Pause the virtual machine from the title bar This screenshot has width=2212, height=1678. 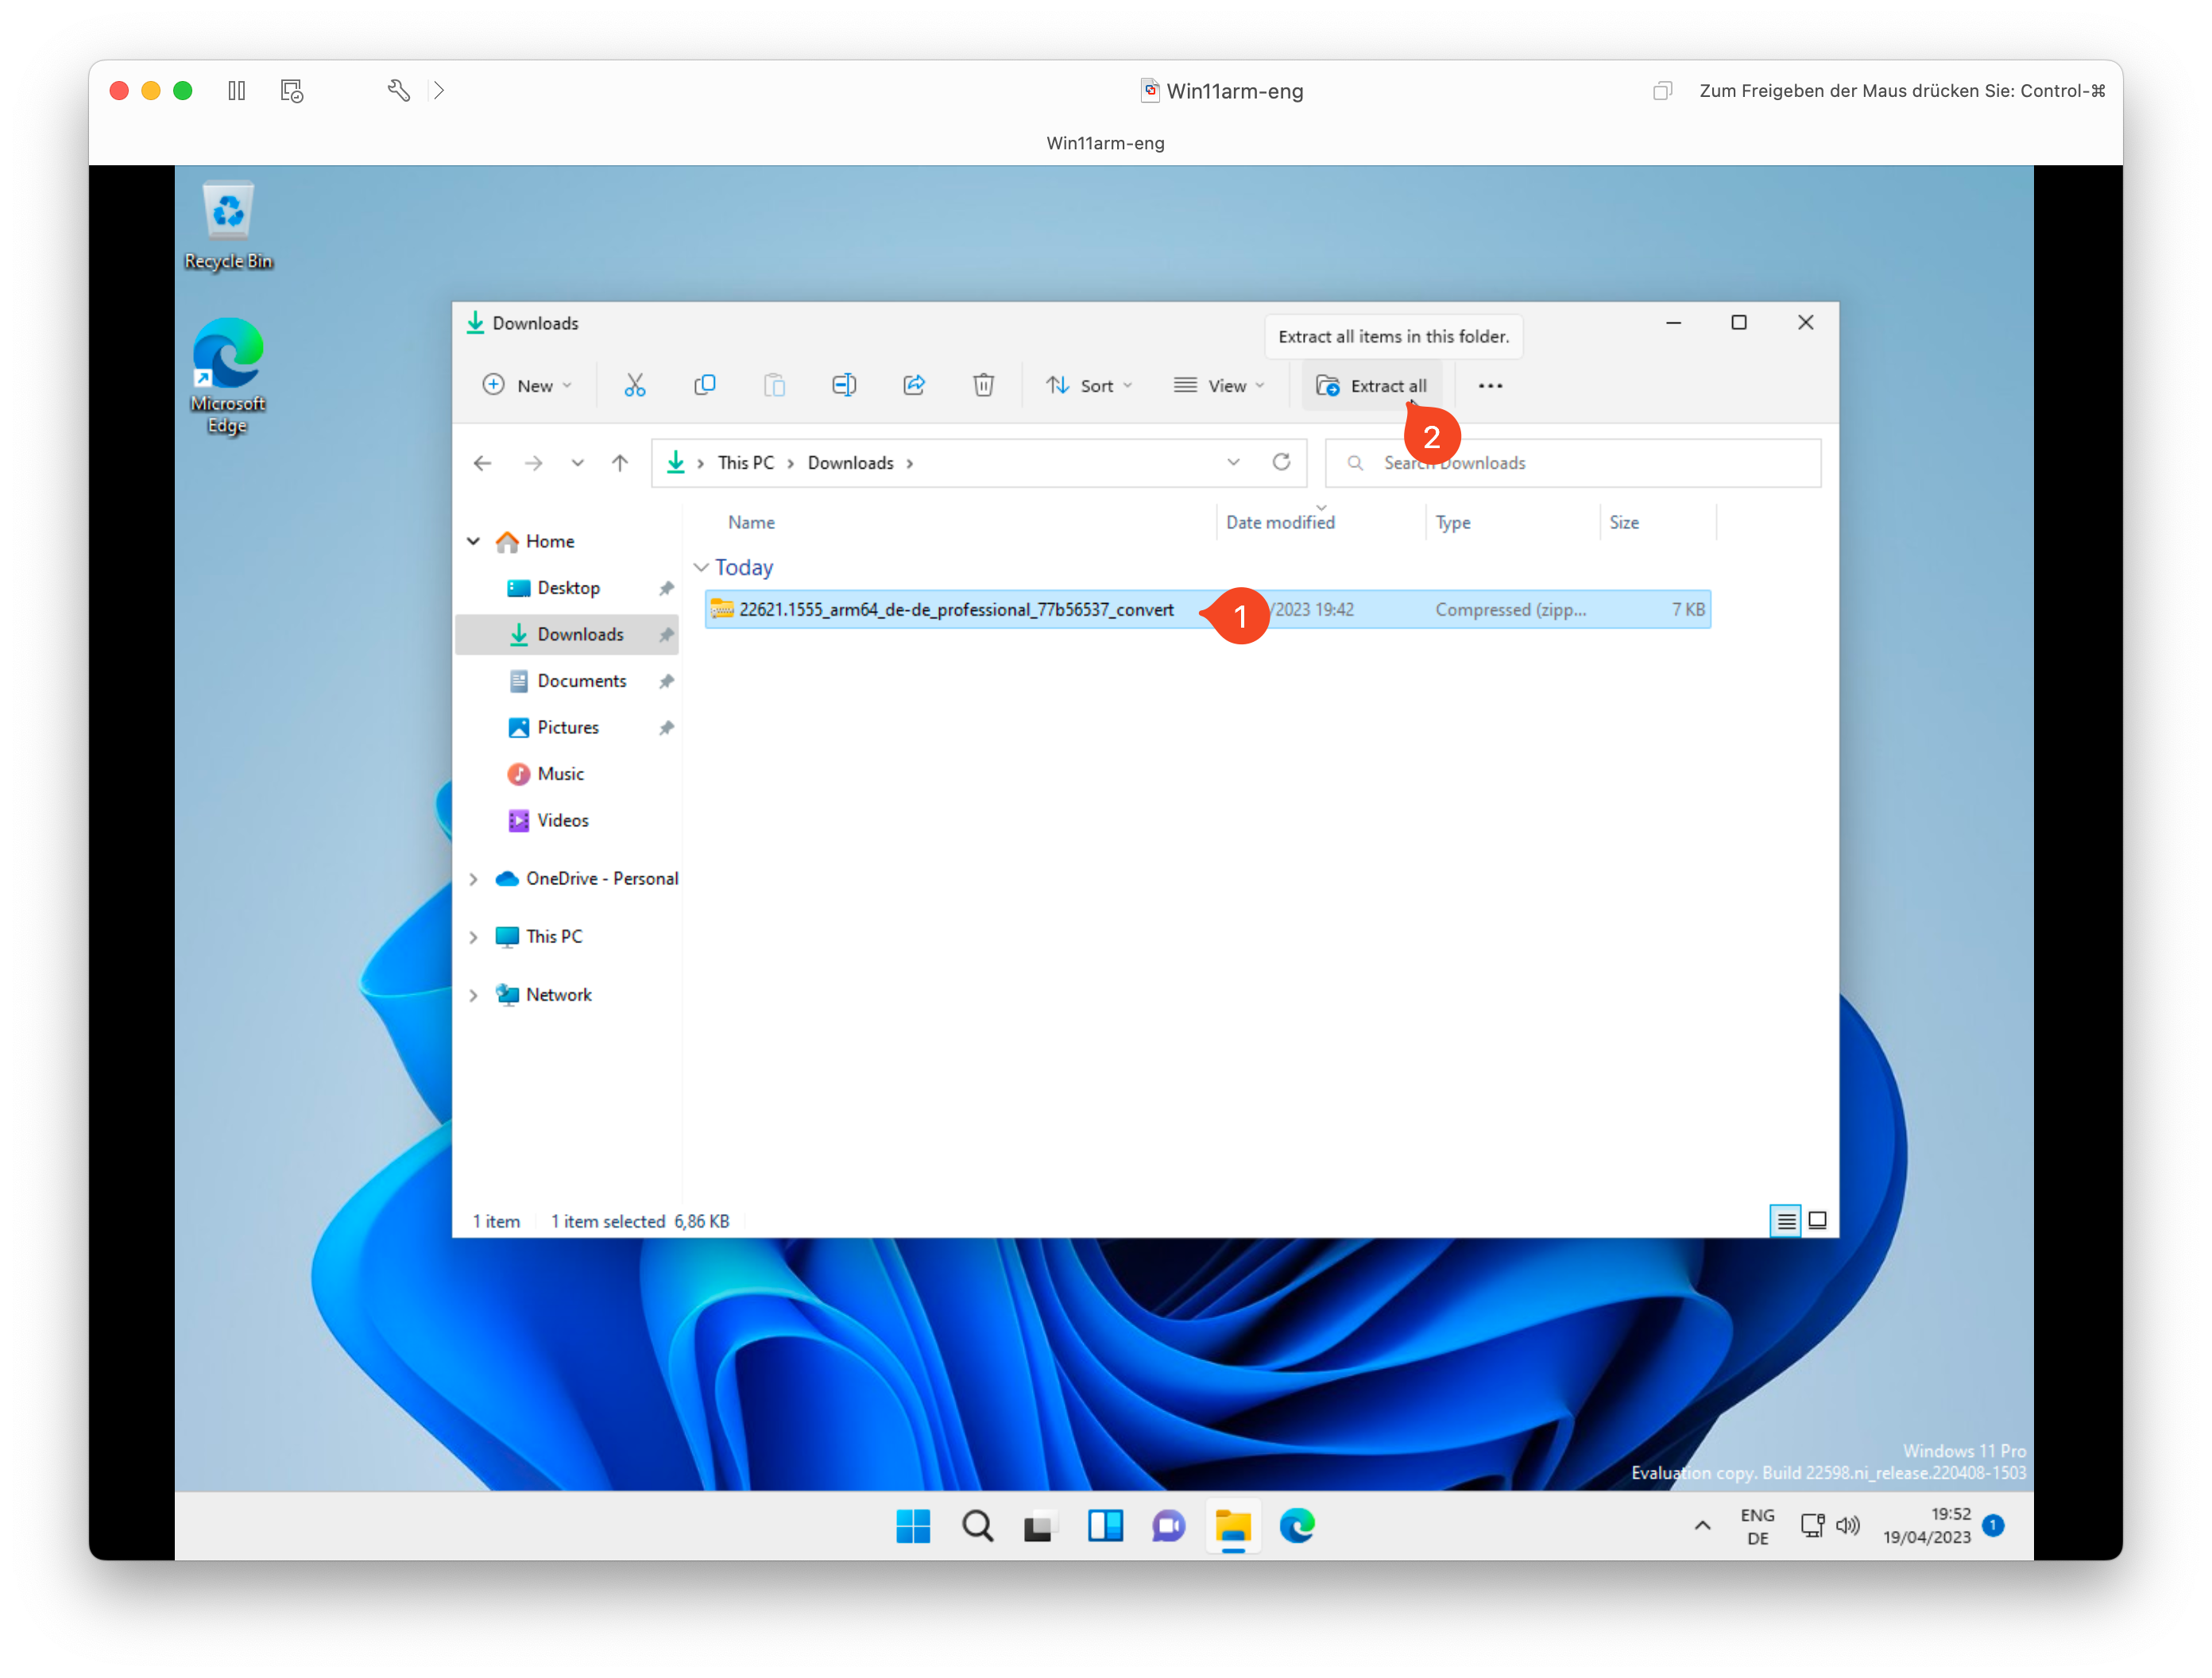[x=237, y=91]
